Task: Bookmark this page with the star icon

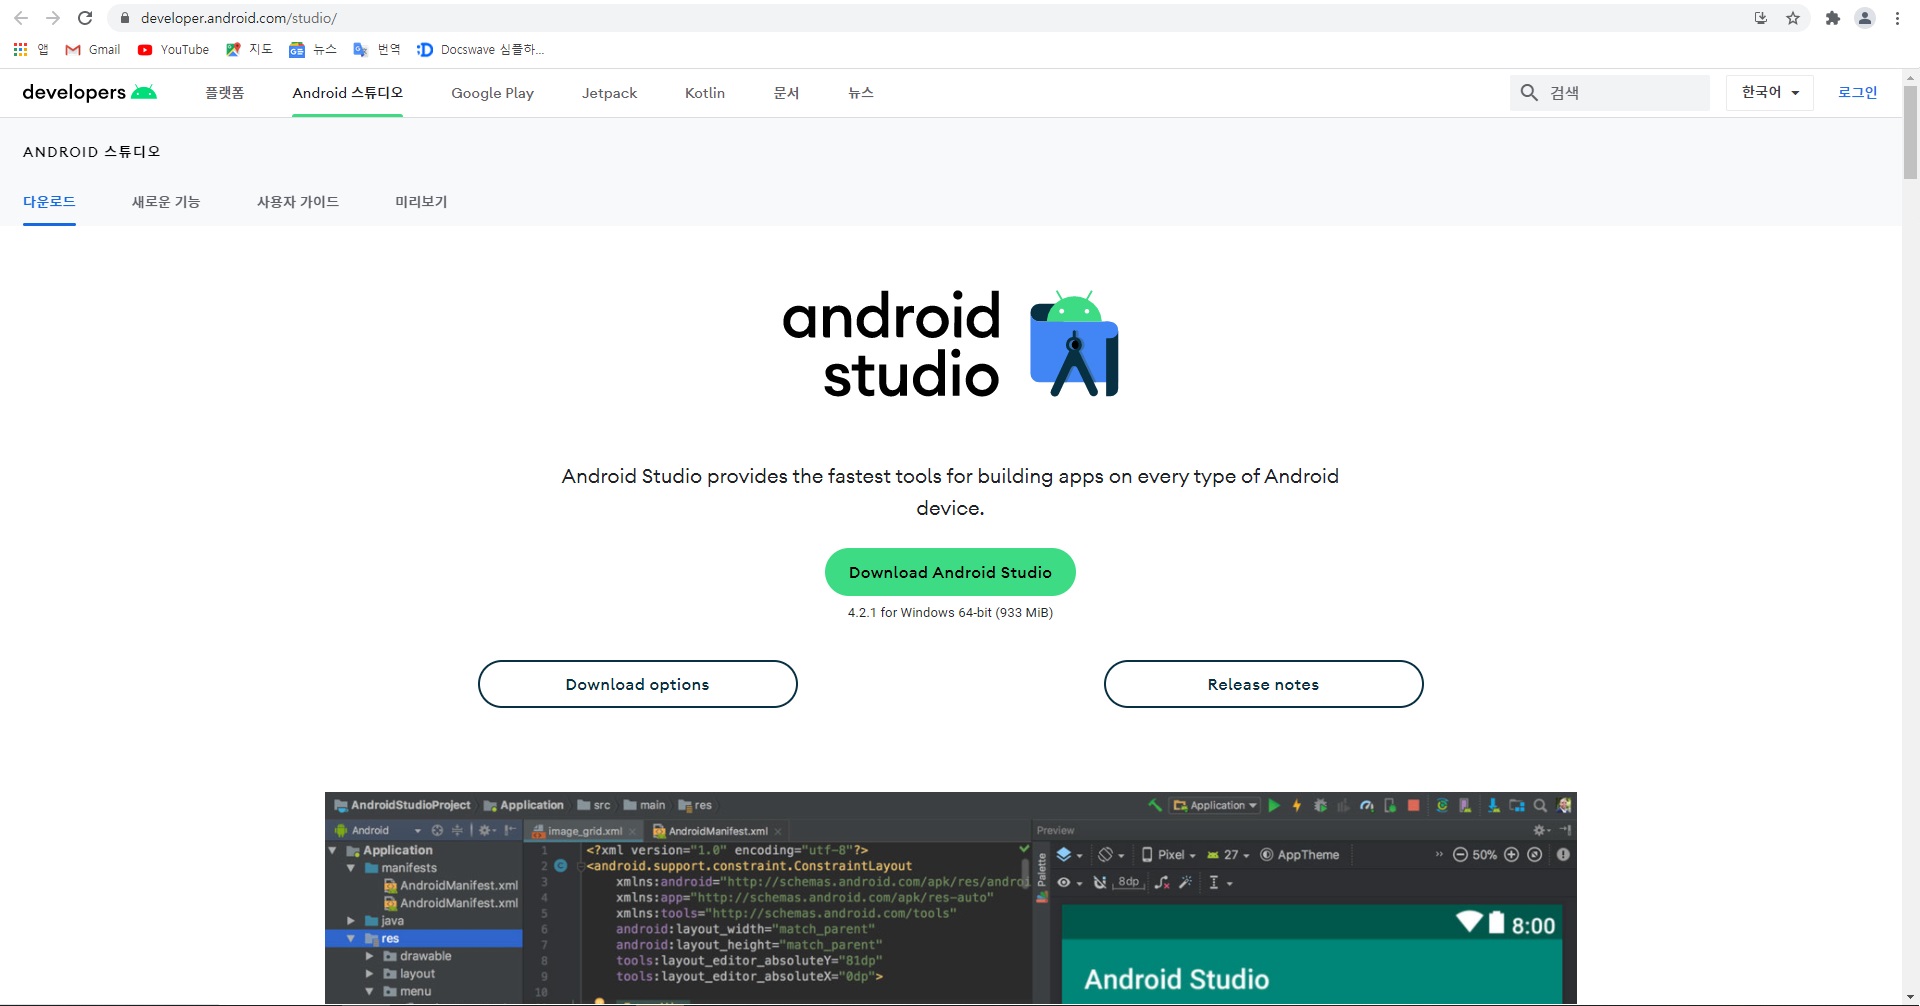Action: (1793, 18)
